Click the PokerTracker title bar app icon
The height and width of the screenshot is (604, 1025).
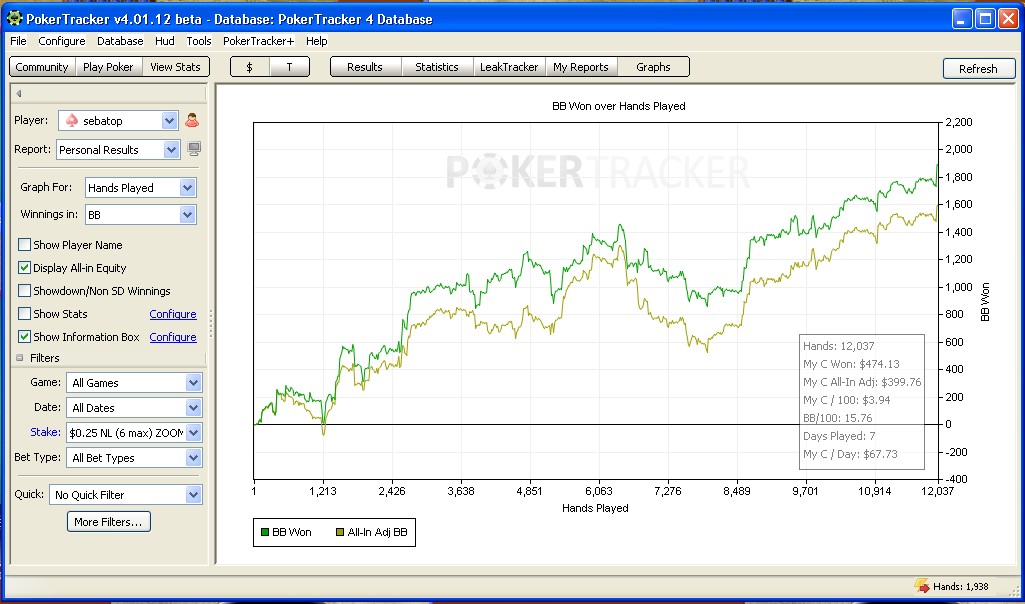[14, 19]
